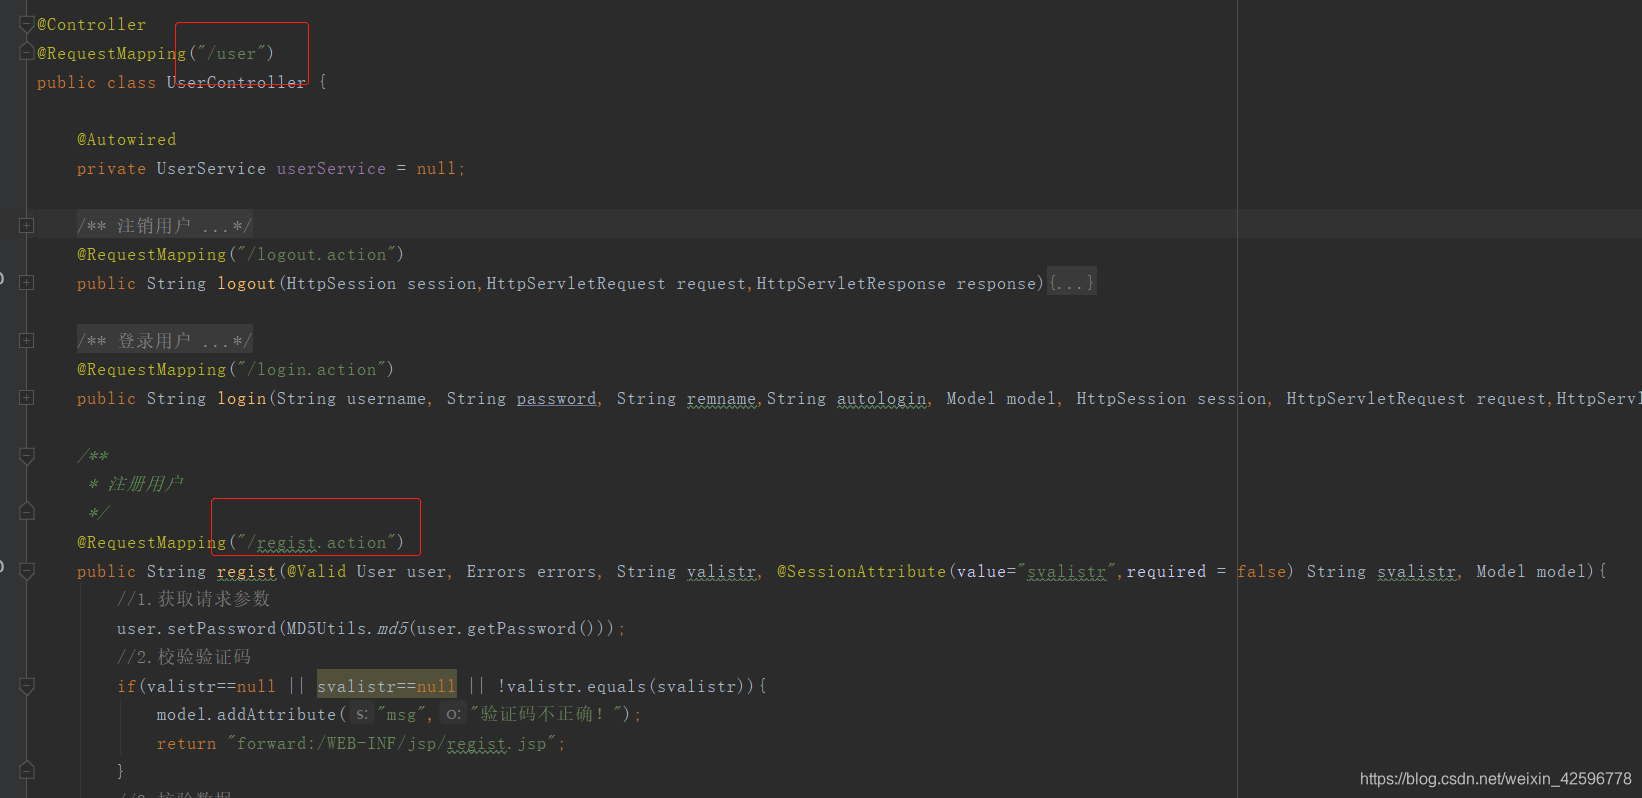
Task: Click the logout method name
Action: (246, 283)
